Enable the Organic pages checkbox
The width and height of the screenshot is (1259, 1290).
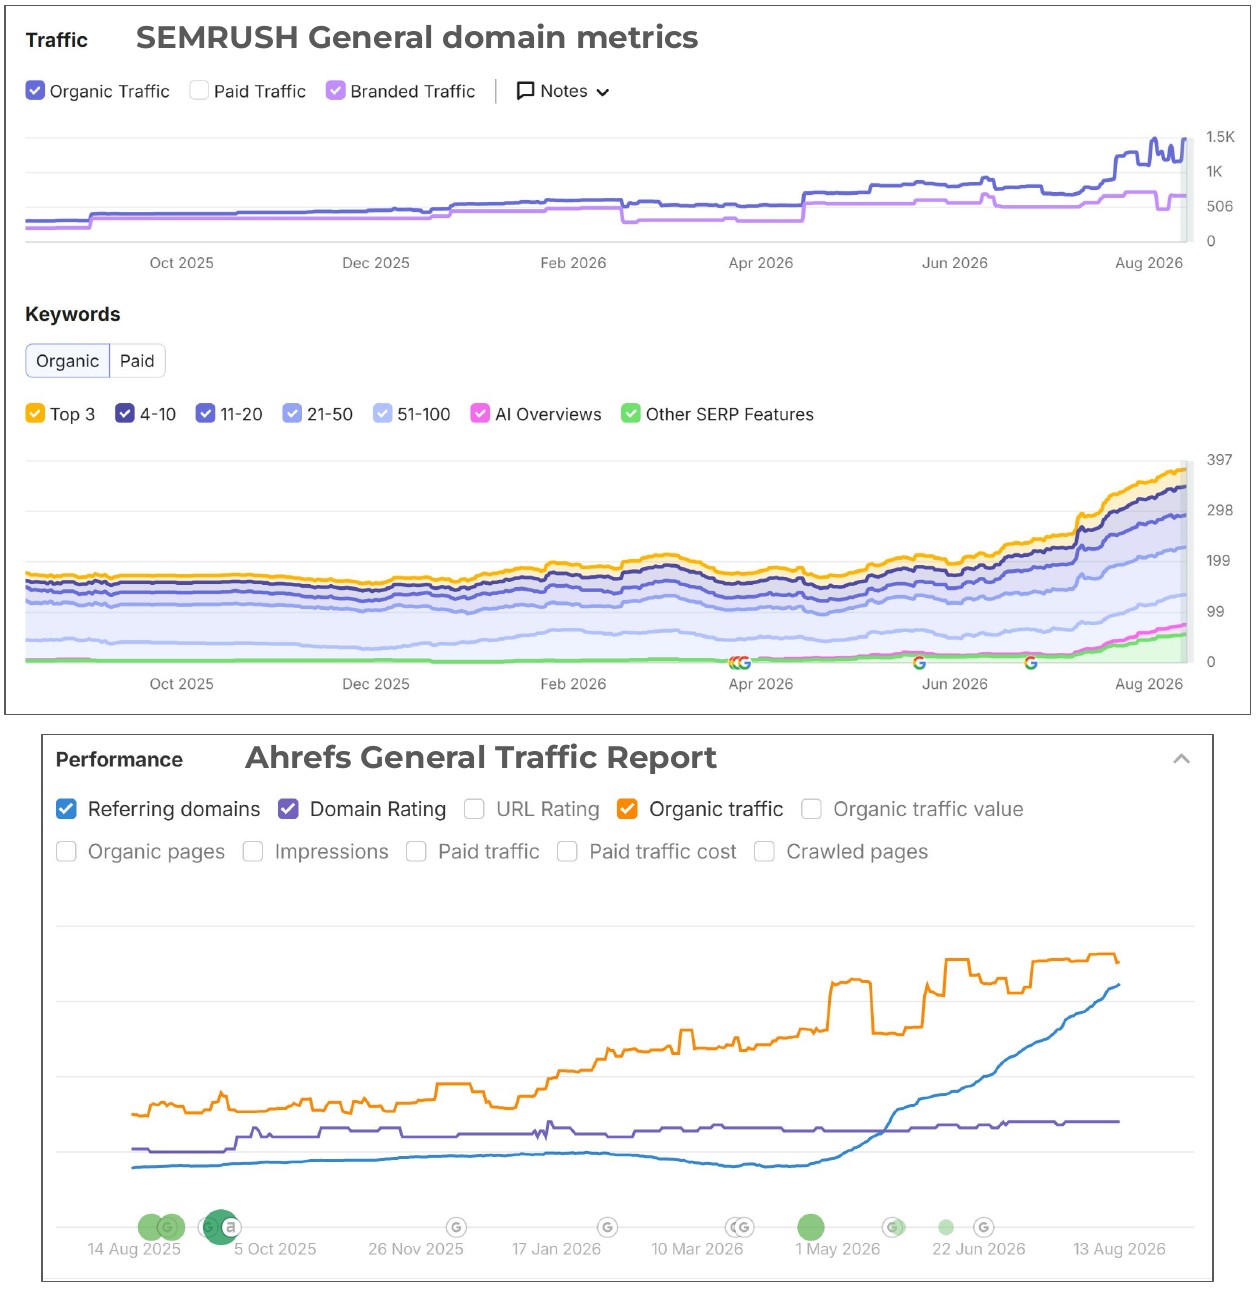pos(66,851)
